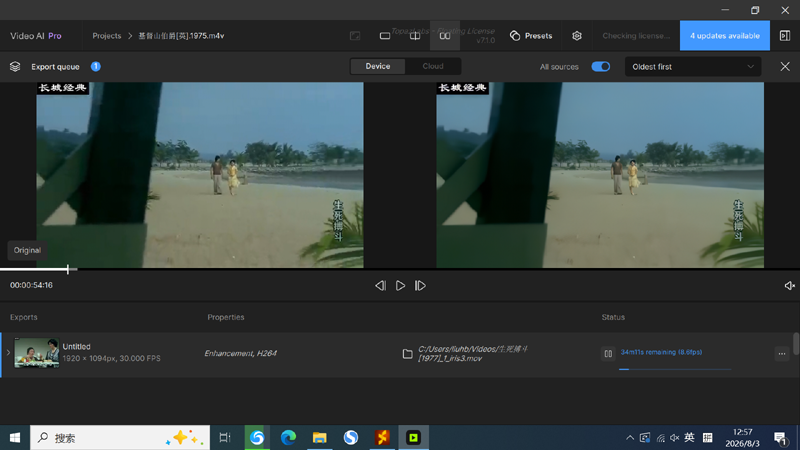Click the export queue count badge
This screenshot has height=450, width=800.
pos(95,66)
